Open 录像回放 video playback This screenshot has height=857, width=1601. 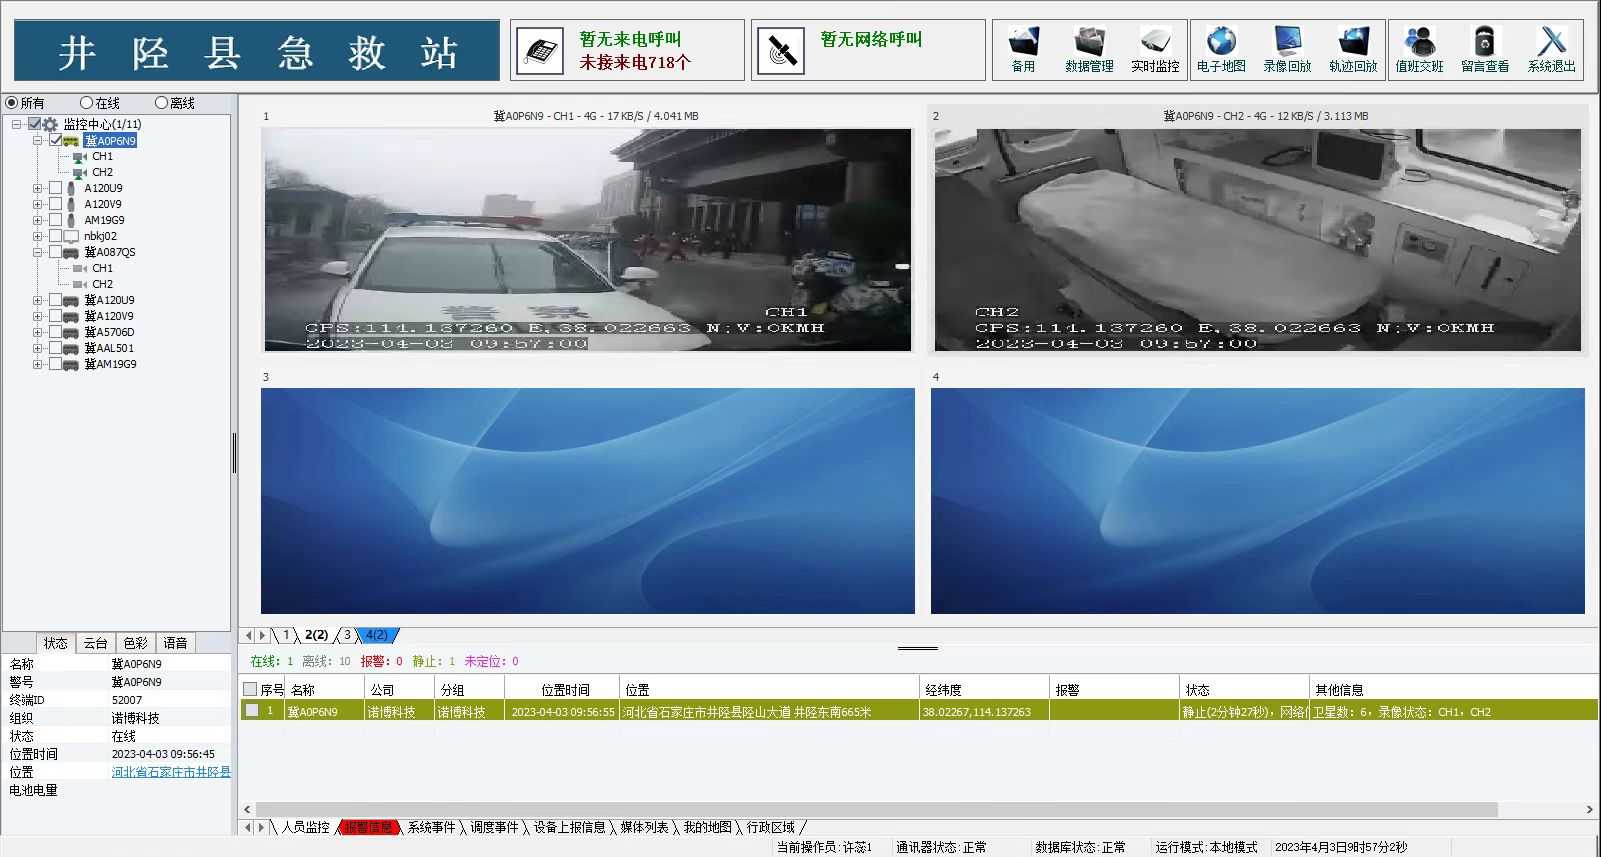click(1287, 49)
